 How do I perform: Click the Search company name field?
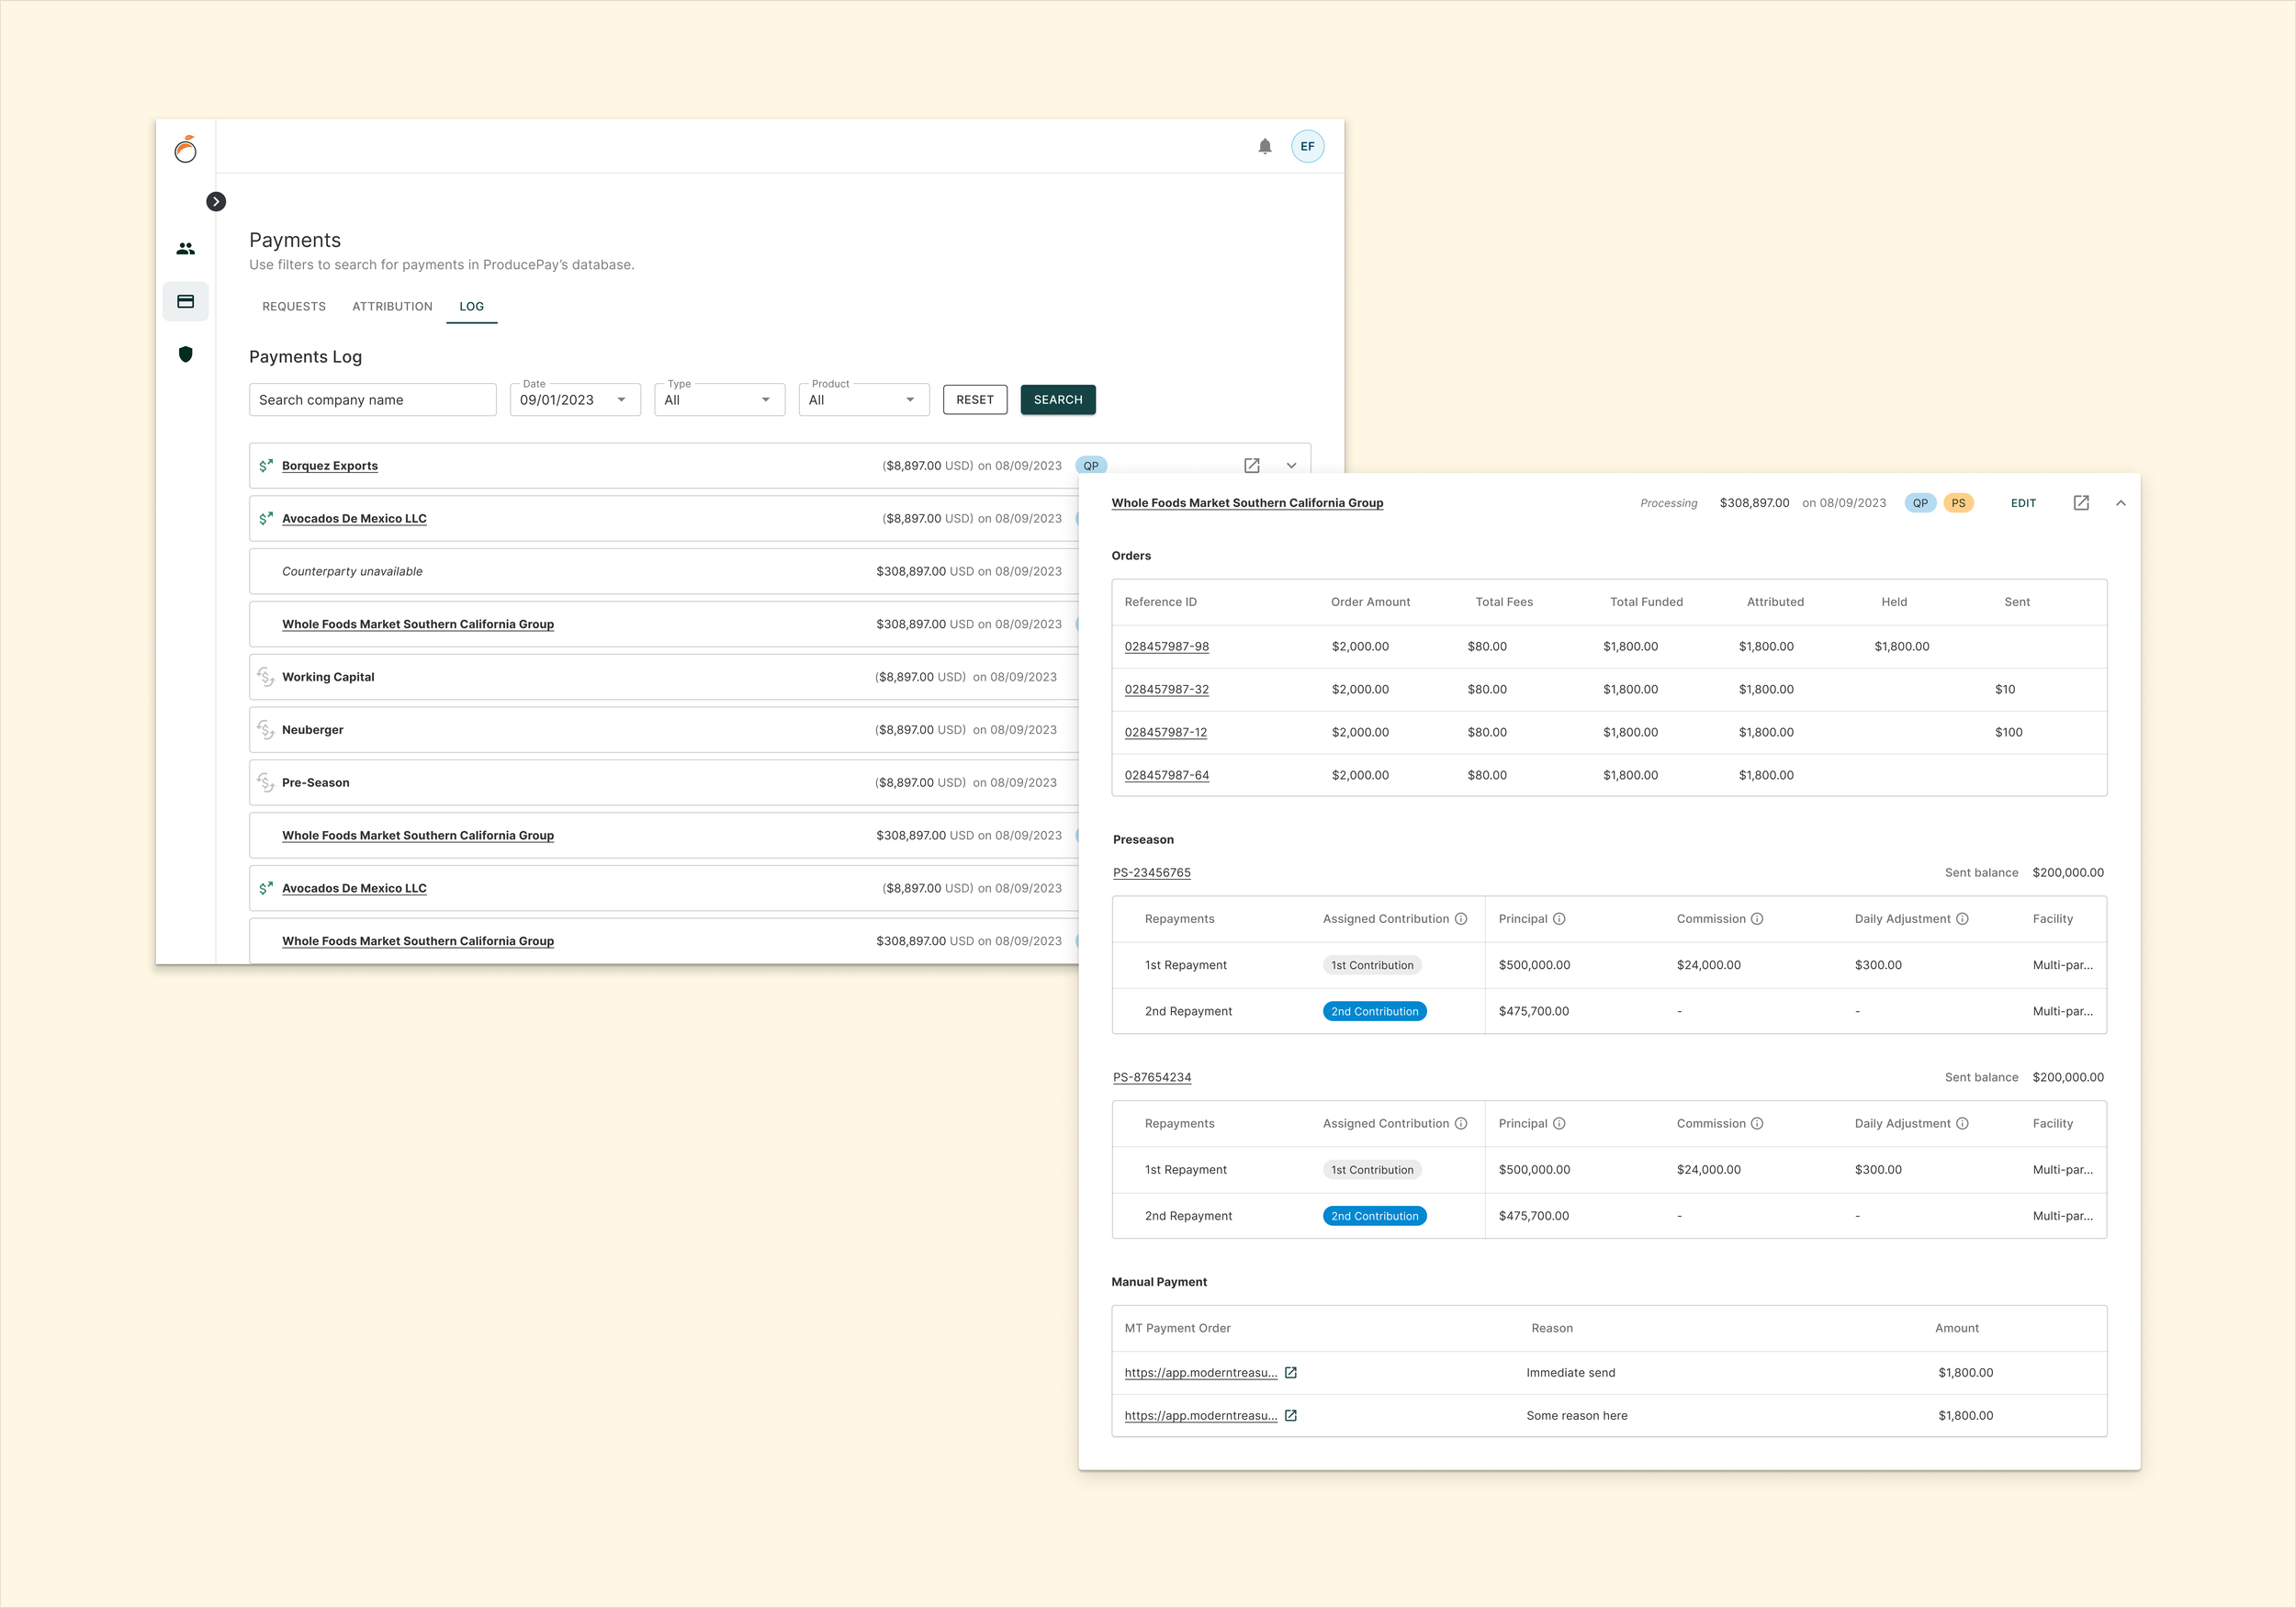(x=372, y=400)
